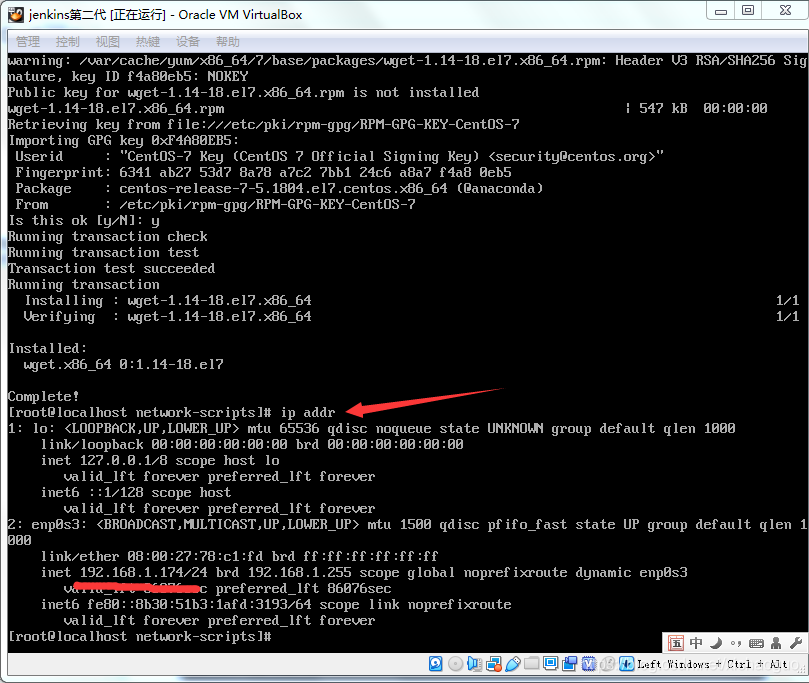
Task: Open the audio indicator in status bar
Action: point(474,664)
